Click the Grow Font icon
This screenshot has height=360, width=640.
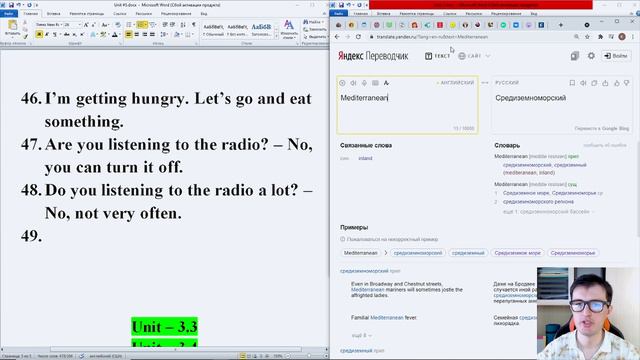tap(86, 25)
